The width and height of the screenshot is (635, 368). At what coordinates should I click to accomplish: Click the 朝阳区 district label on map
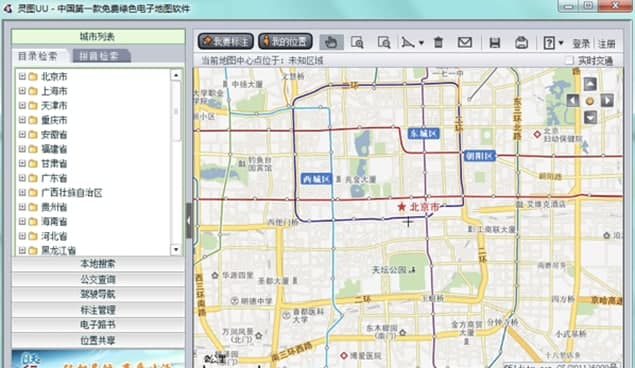click(480, 155)
